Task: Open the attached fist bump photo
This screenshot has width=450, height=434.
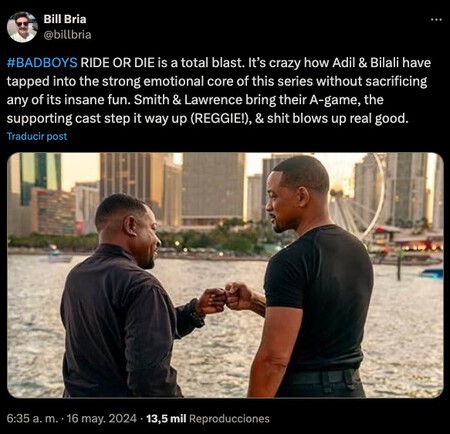Action: coord(225,275)
